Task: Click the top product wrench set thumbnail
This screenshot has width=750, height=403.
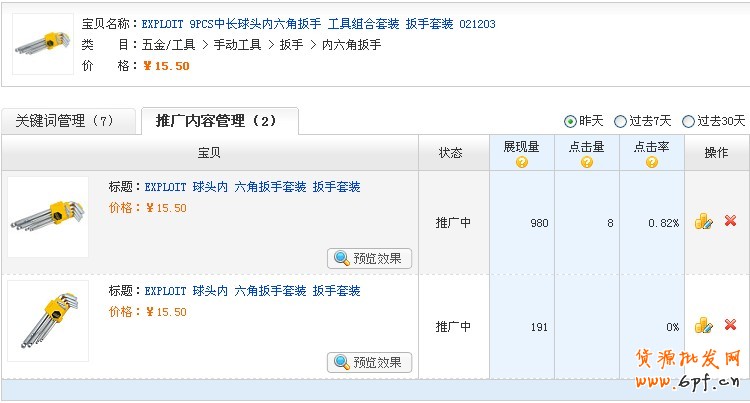Action: coord(42,44)
